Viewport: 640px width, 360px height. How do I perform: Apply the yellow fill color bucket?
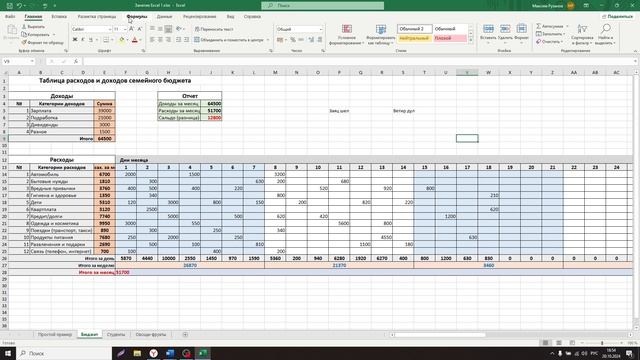click(x=121, y=40)
